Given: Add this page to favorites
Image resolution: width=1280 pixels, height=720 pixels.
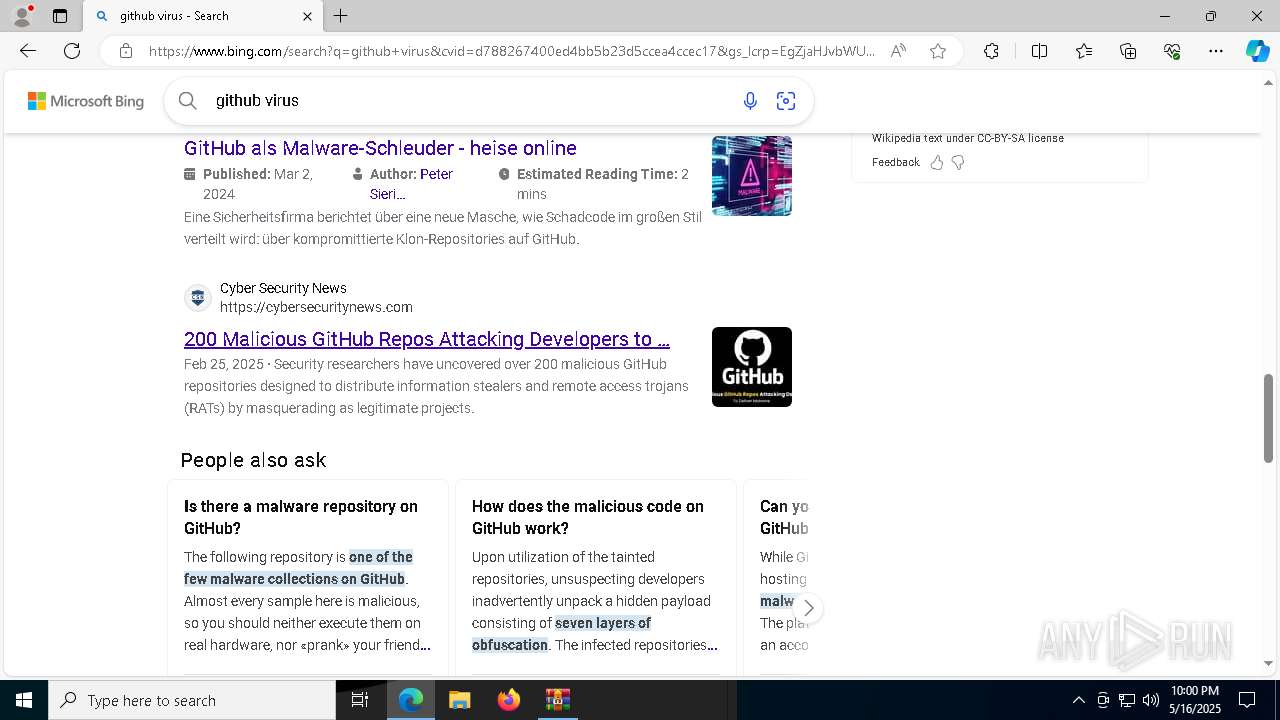Looking at the screenshot, I should point(938,51).
